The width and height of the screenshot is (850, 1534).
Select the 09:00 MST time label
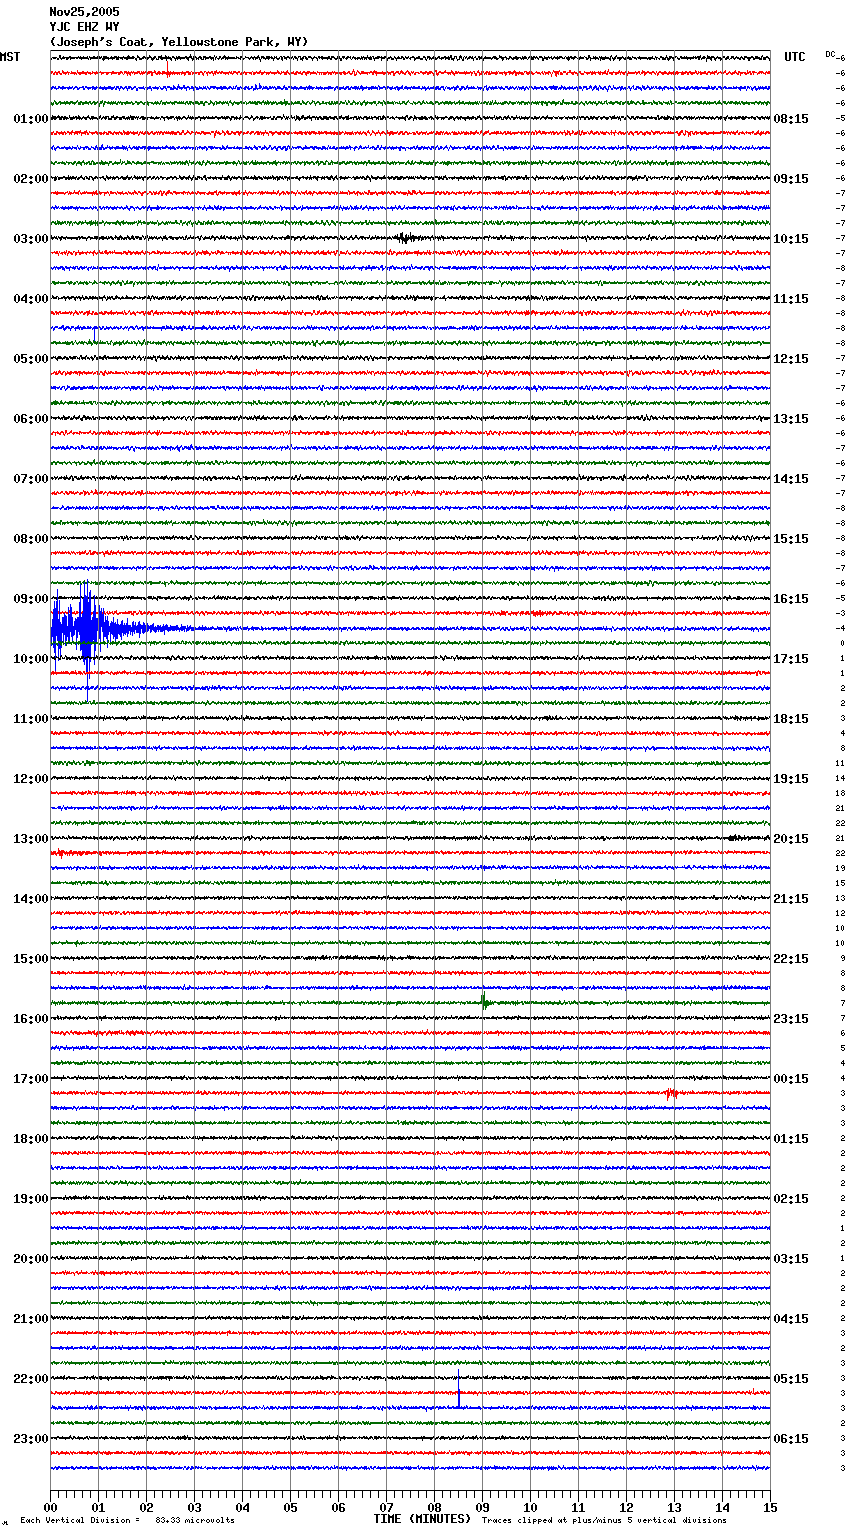[31, 599]
